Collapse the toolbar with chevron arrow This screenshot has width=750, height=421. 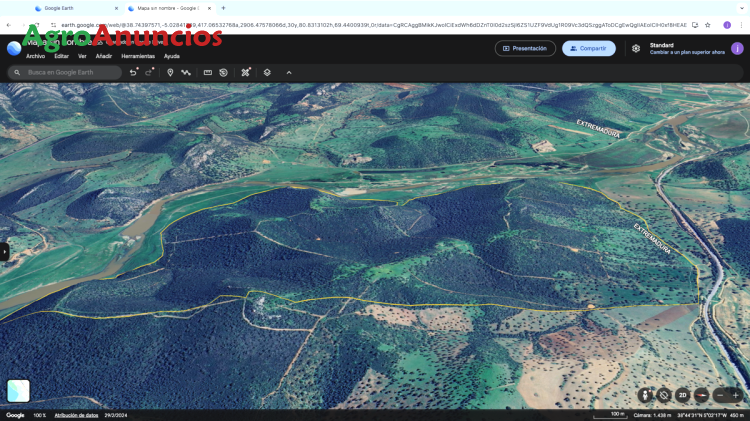pos(289,72)
